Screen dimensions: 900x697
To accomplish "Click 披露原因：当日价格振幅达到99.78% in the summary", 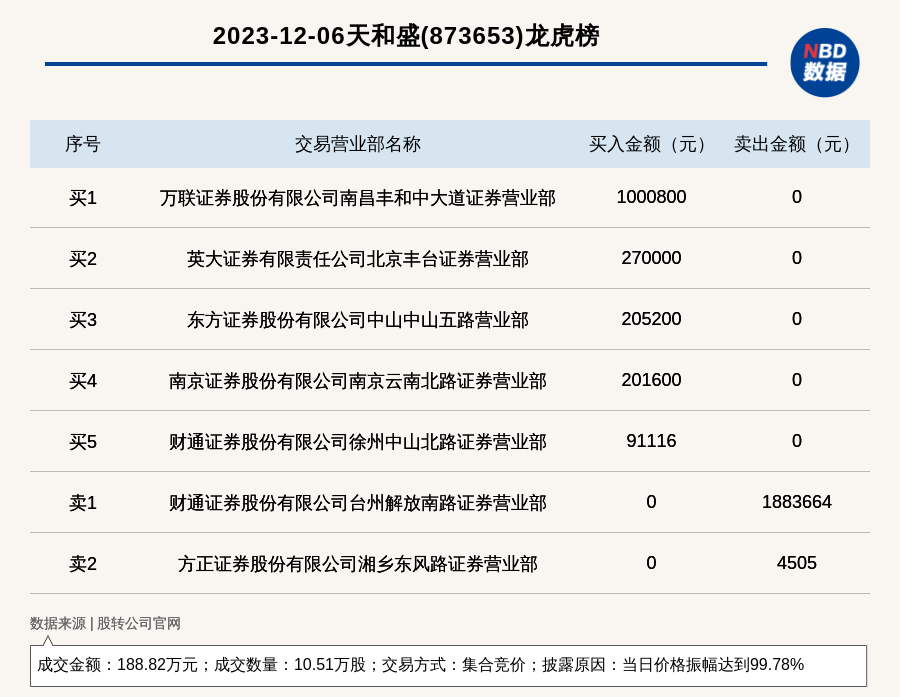I will (x=673, y=665).
